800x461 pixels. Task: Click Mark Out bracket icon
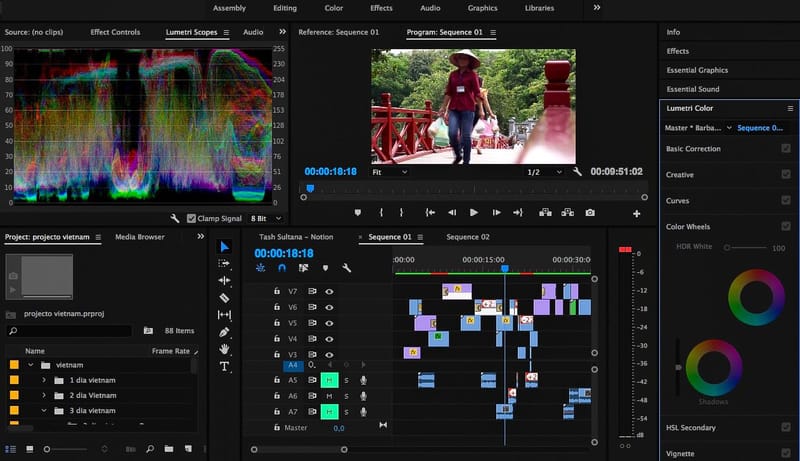(x=401, y=213)
